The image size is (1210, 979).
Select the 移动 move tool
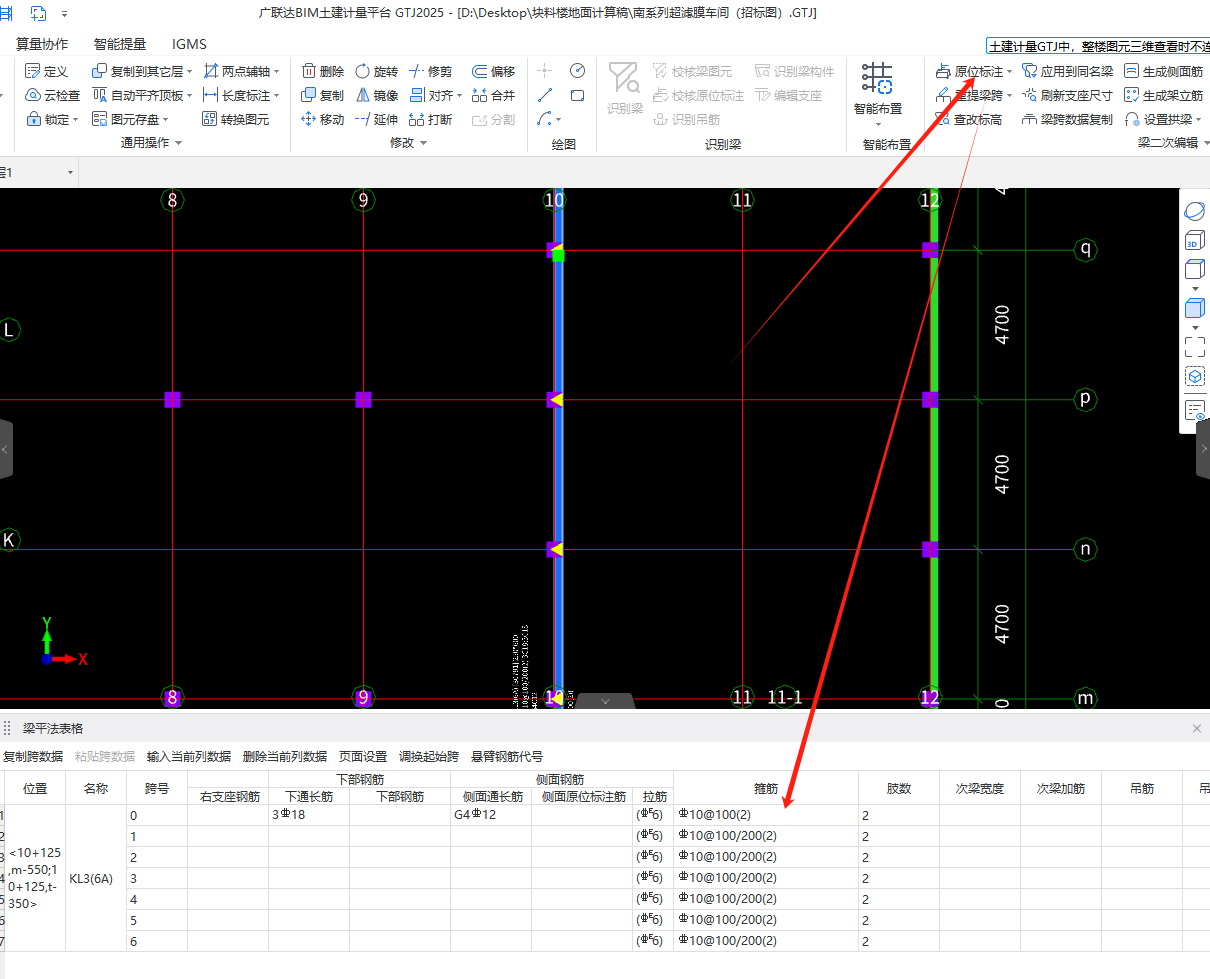323,119
